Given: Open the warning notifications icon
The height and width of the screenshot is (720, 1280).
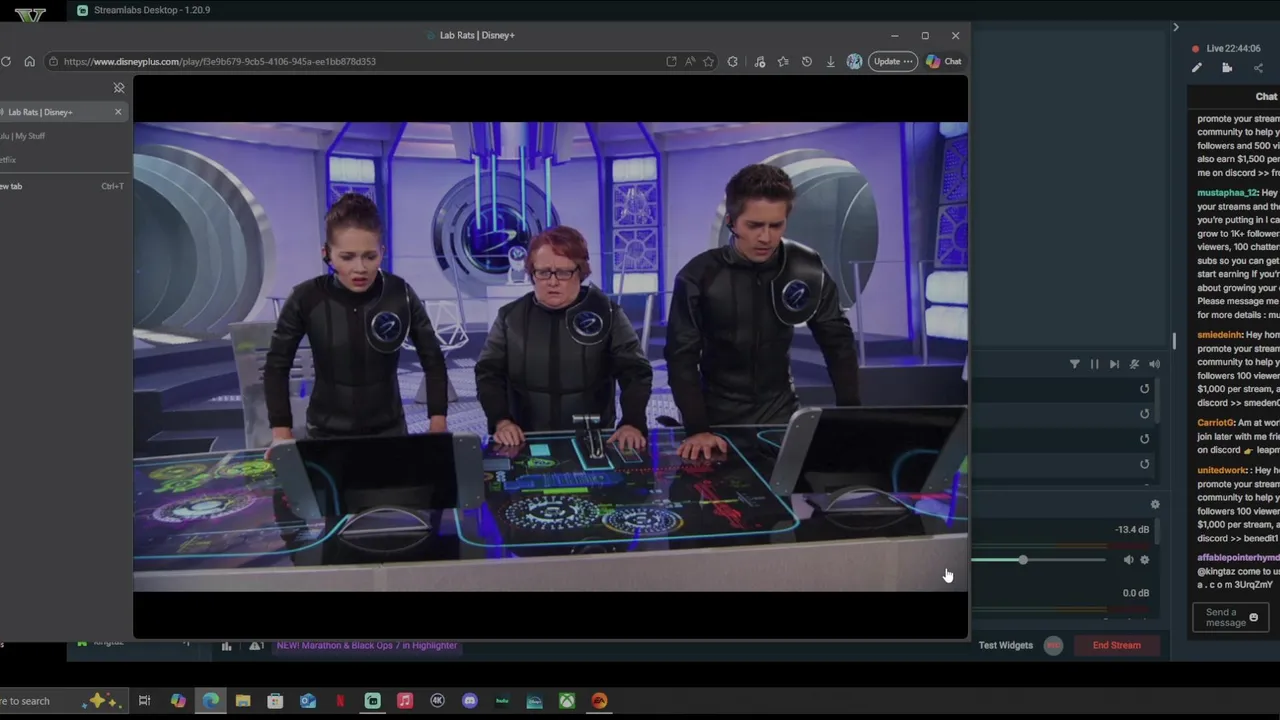Looking at the screenshot, I should point(256,646).
